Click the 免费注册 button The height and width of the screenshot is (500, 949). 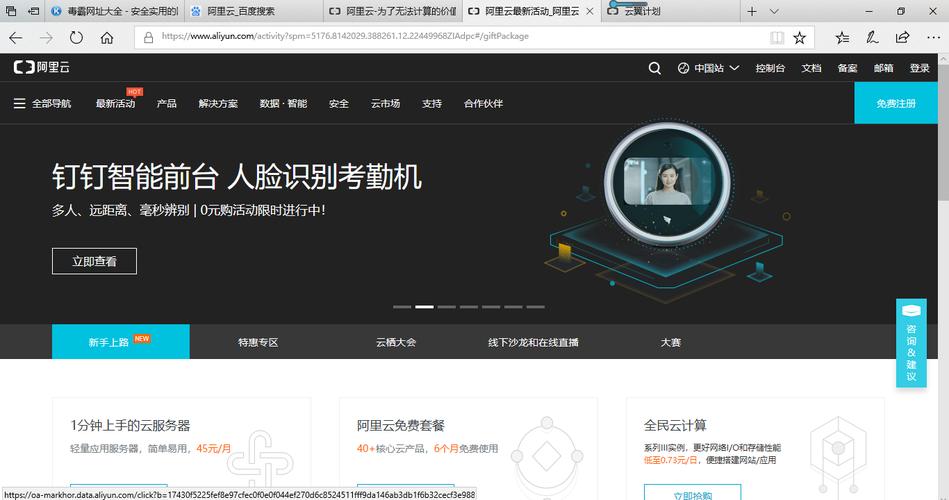tap(896, 103)
